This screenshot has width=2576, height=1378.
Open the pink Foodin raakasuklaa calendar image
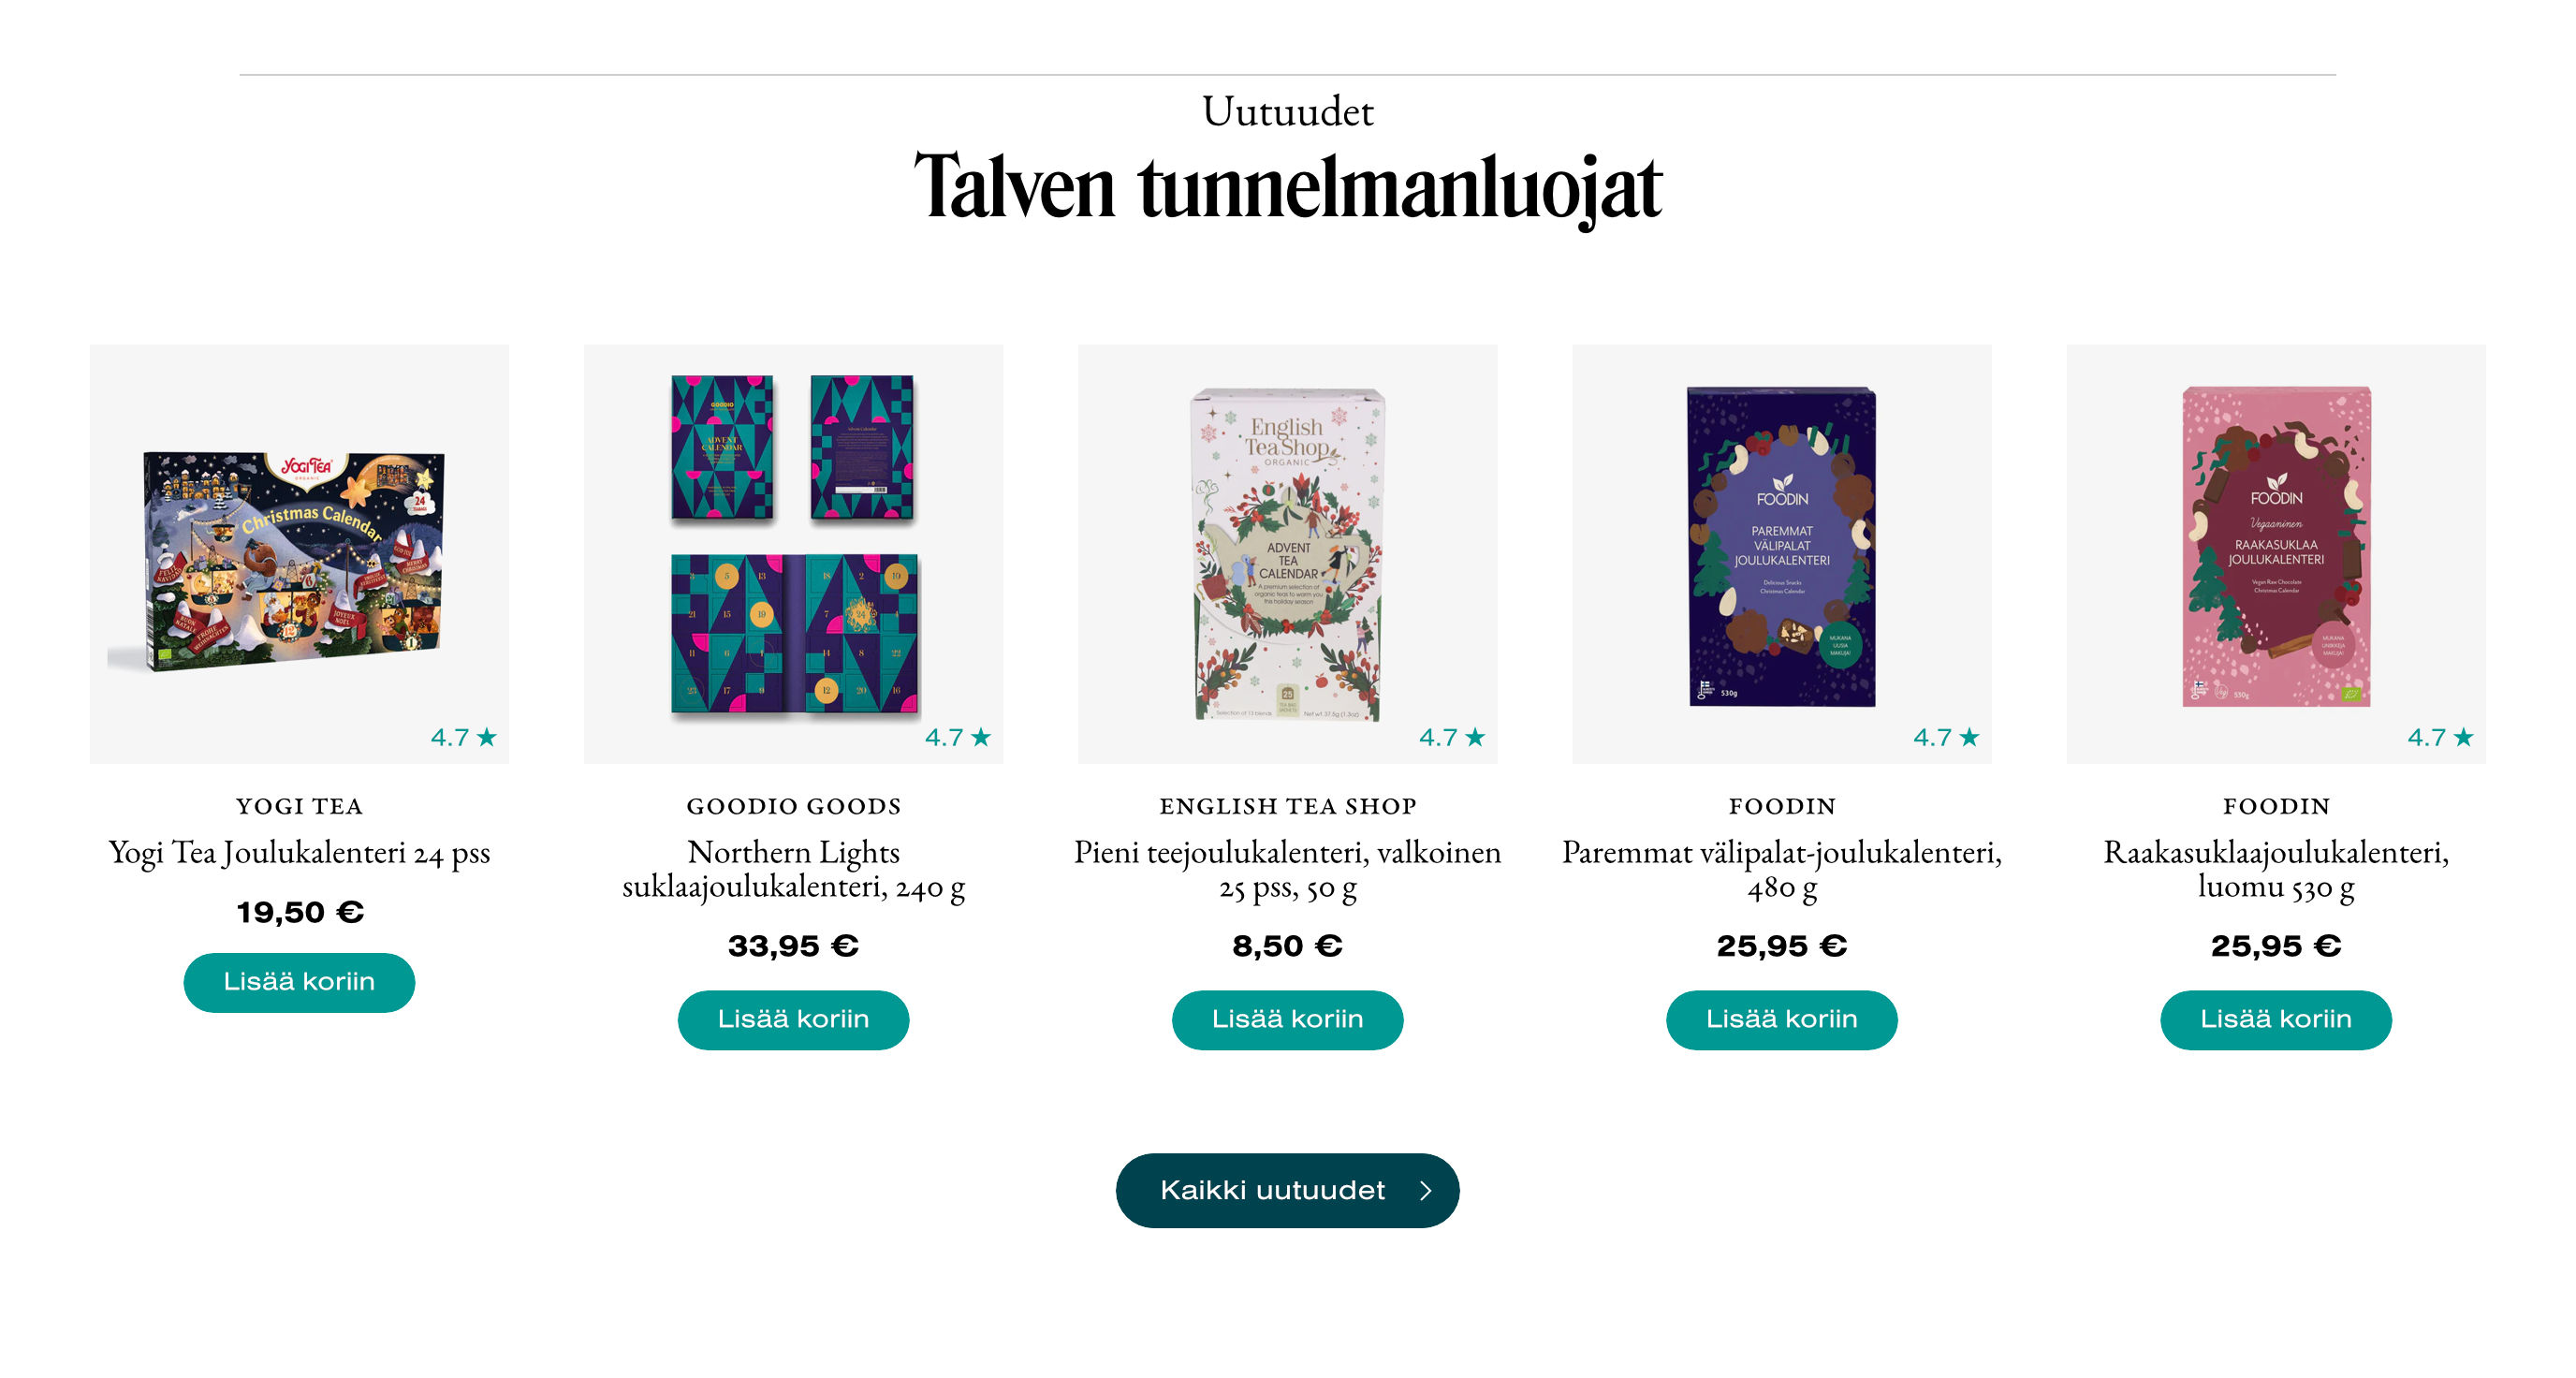coord(2275,554)
